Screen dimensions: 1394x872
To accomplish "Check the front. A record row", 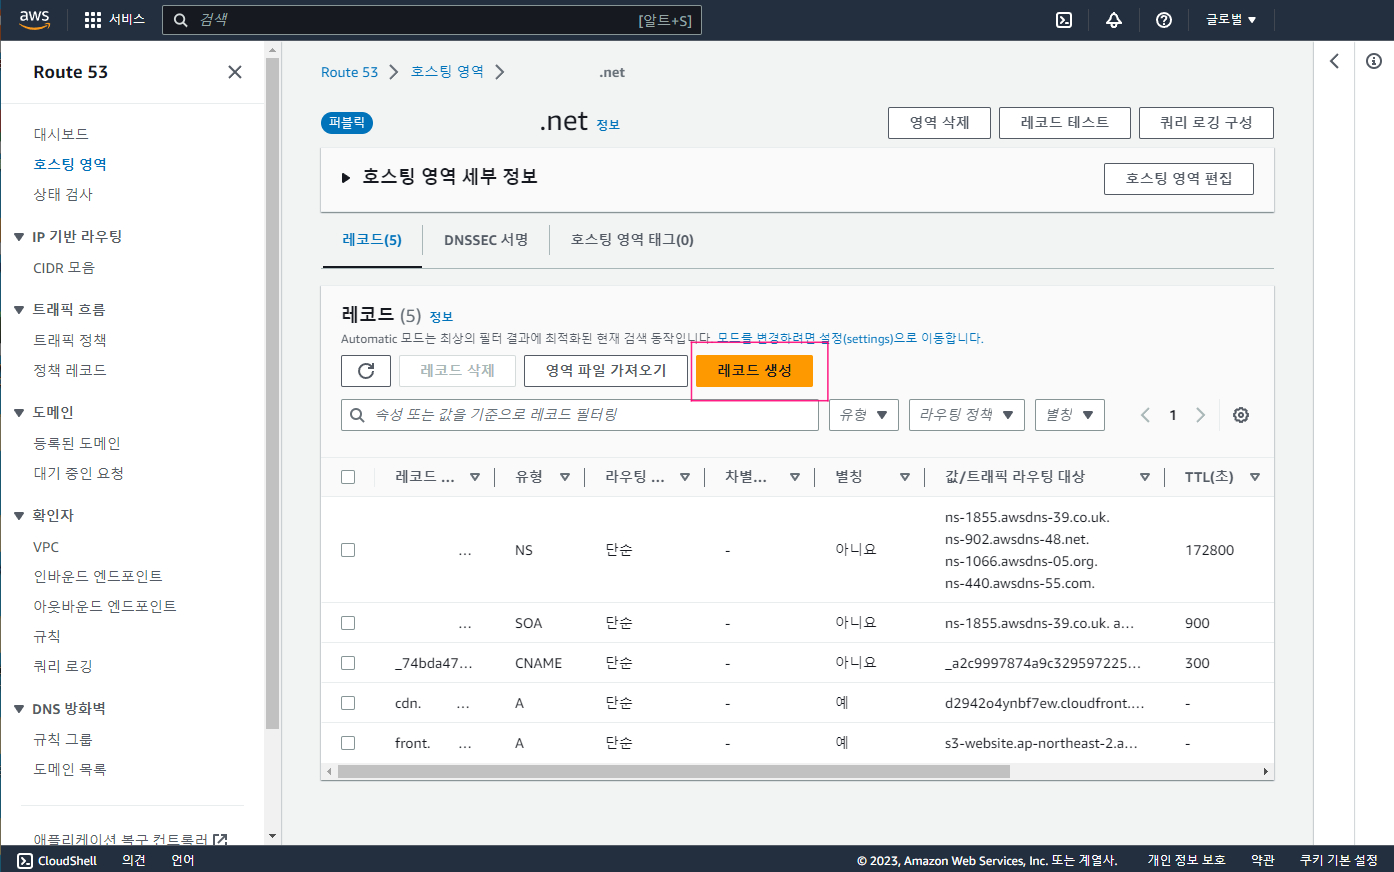I will [x=348, y=743].
